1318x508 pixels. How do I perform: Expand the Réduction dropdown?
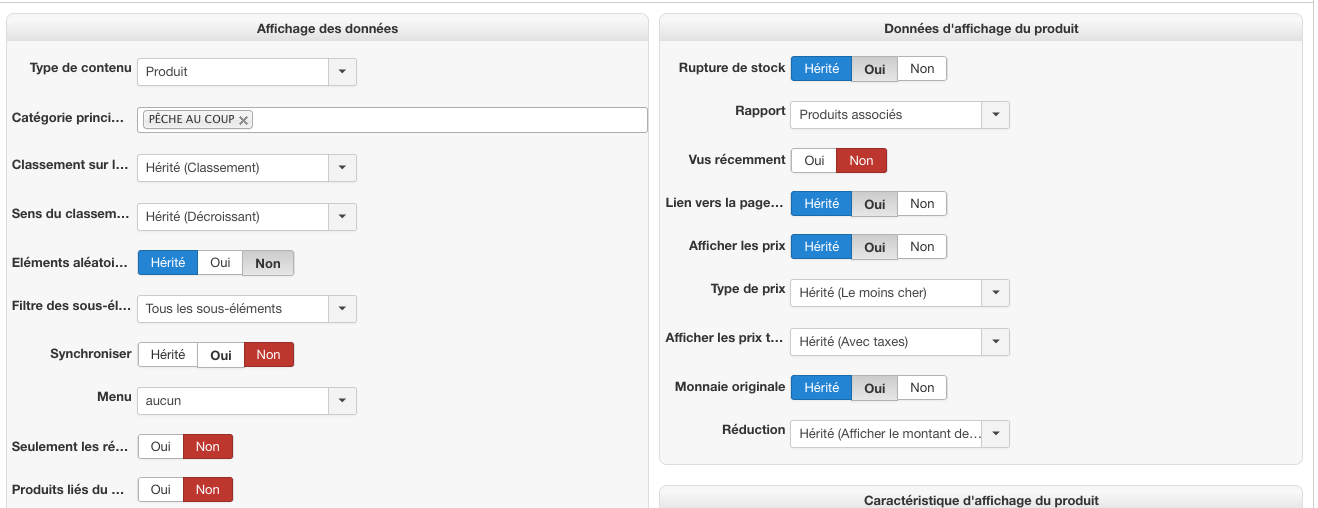pos(995,434)
